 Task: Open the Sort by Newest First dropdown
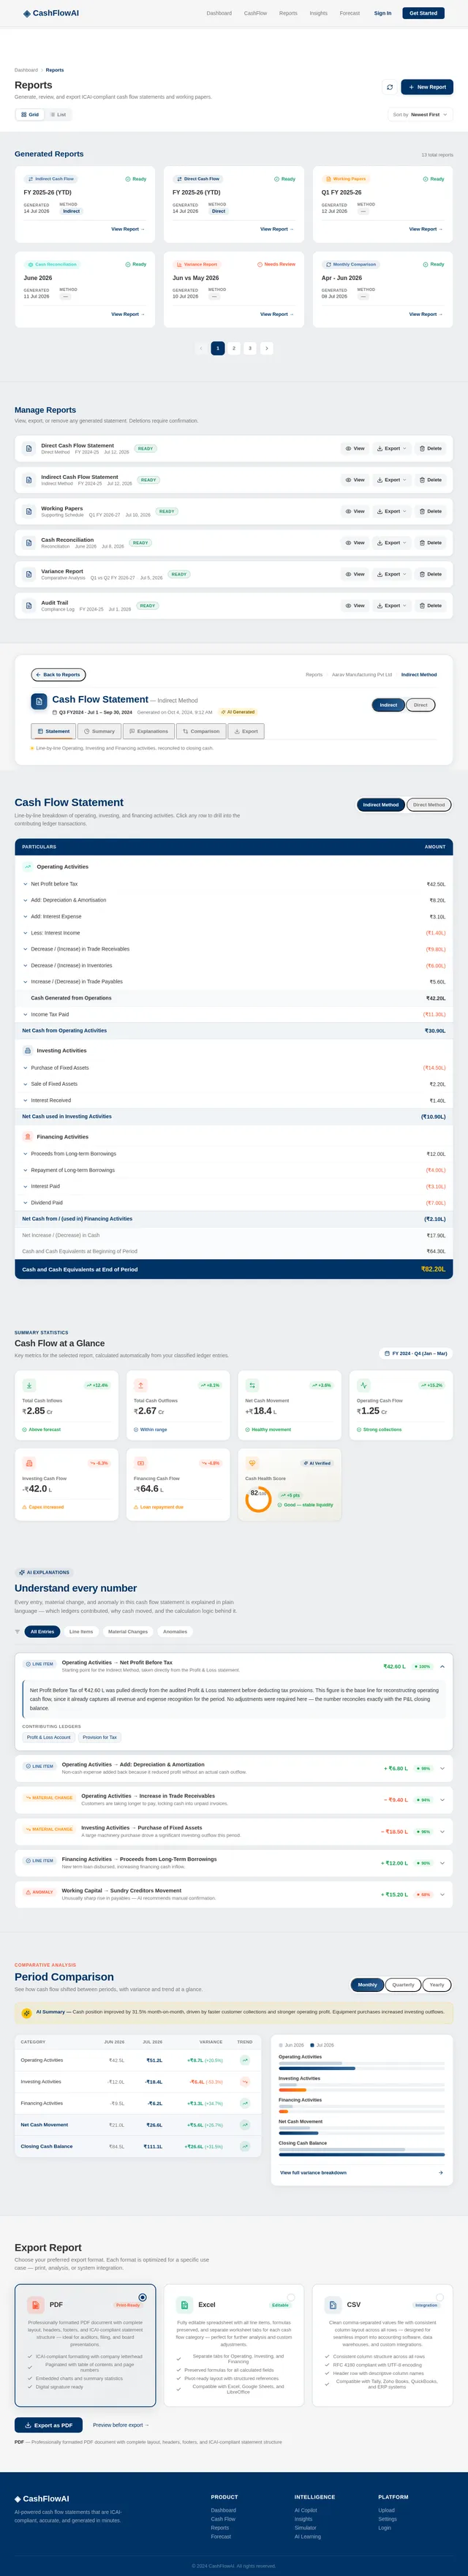(420, 115)
